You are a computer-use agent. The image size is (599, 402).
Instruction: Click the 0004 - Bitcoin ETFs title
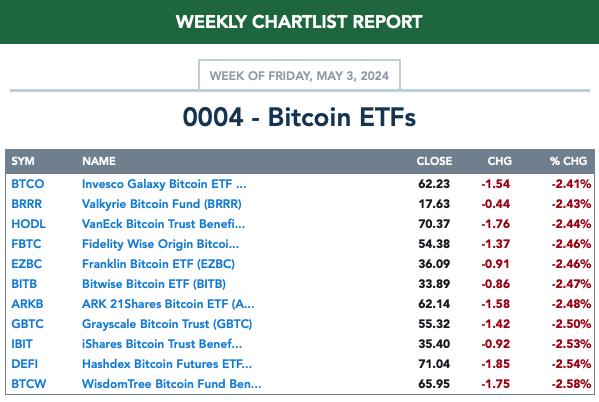tap(299, 117)
